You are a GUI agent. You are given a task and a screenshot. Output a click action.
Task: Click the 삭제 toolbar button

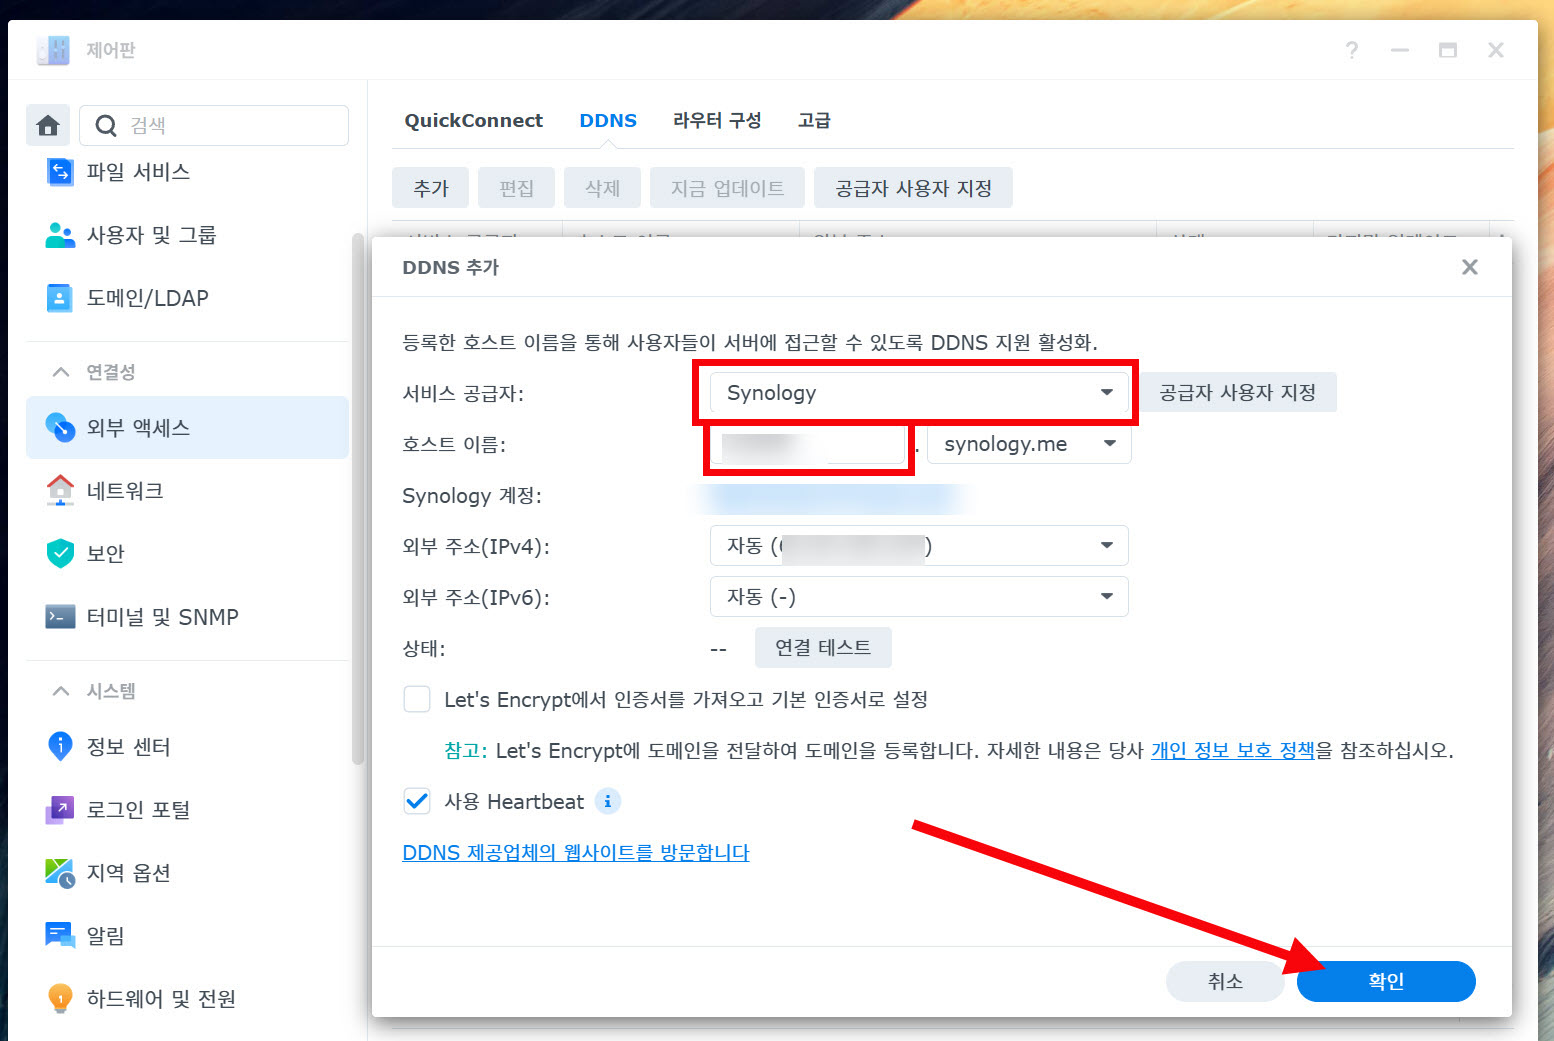click(x=602, y=188)
